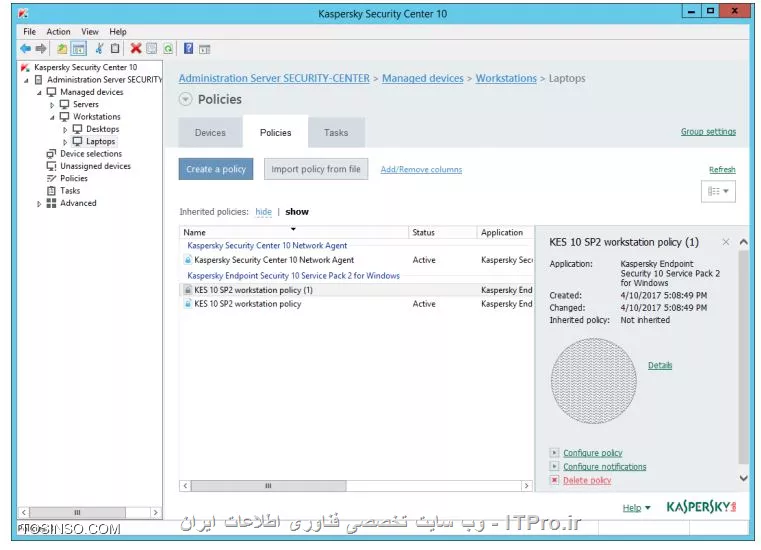Screen dimensions: 761x550
Task: Click the Configure policy link
Action: [593, 452]
